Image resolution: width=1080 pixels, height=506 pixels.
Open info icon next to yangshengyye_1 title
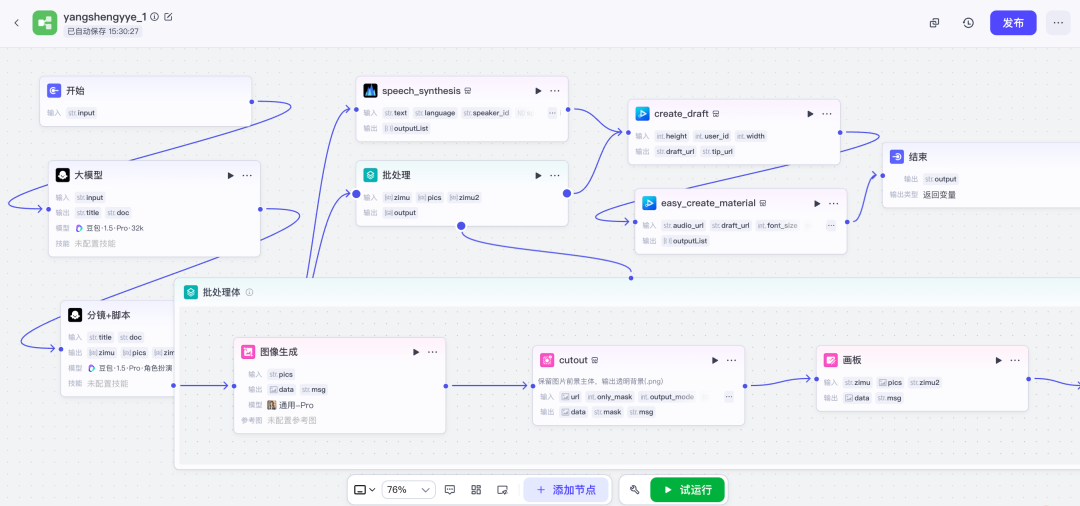pos(155,17)
